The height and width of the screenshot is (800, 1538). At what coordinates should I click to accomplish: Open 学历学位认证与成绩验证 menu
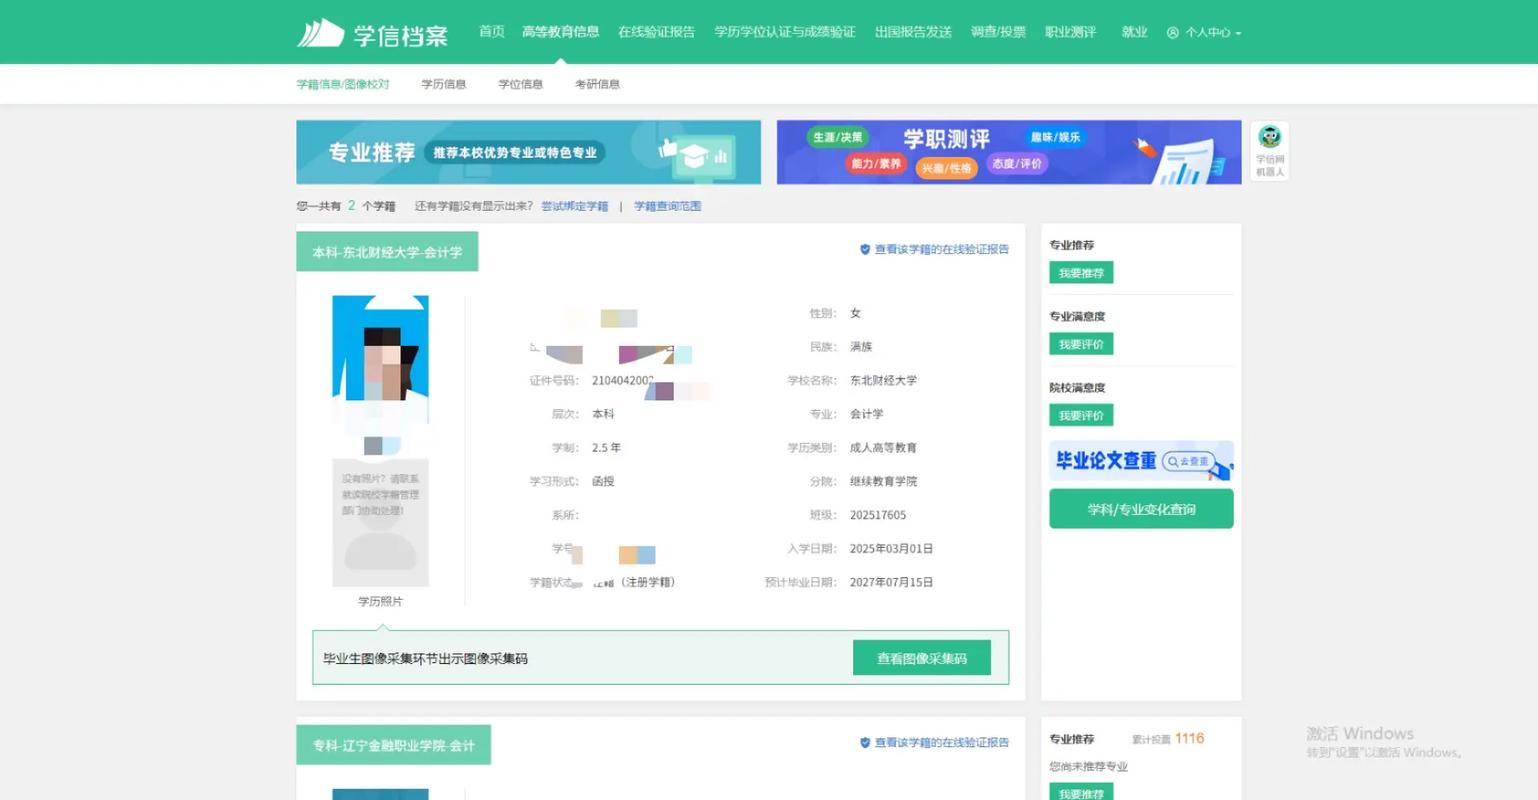click(x=785, y=32)
